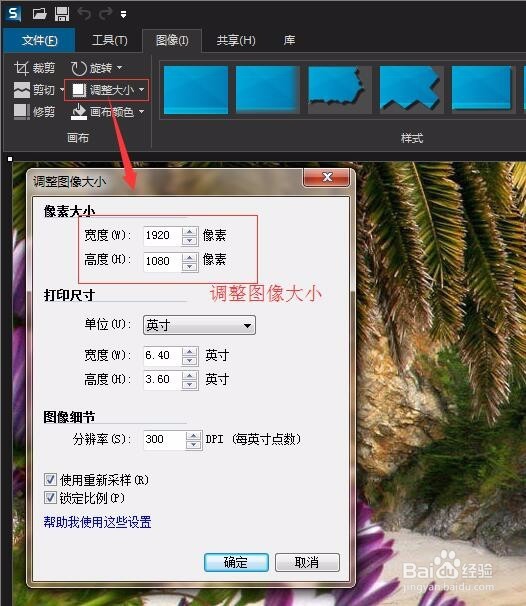This screenshot has width=526, height=606.
Task: Decrease pixel width with down arrow
Action: [189, 240]
